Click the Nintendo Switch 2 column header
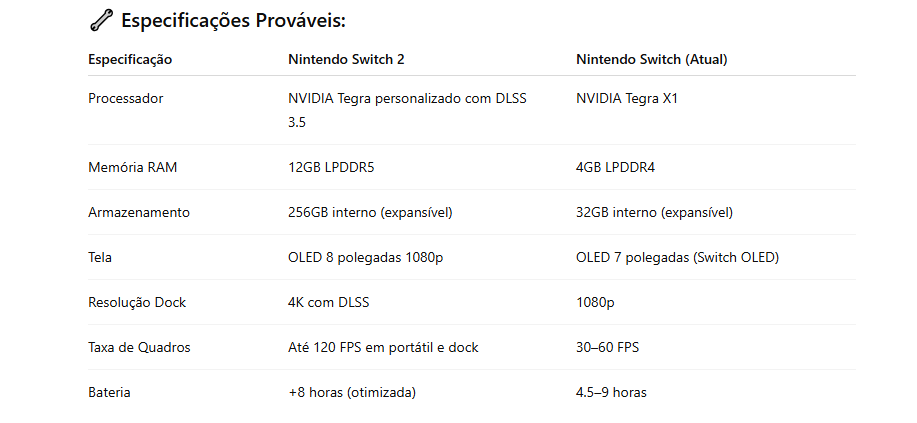Viewport: 917px width, 423px height. tap(346, 60)
